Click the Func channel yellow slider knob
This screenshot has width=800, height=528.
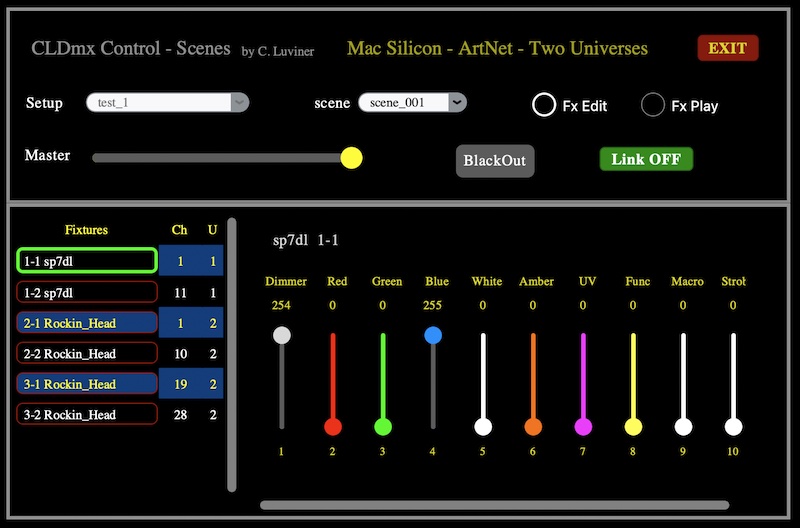coord(633,426)
